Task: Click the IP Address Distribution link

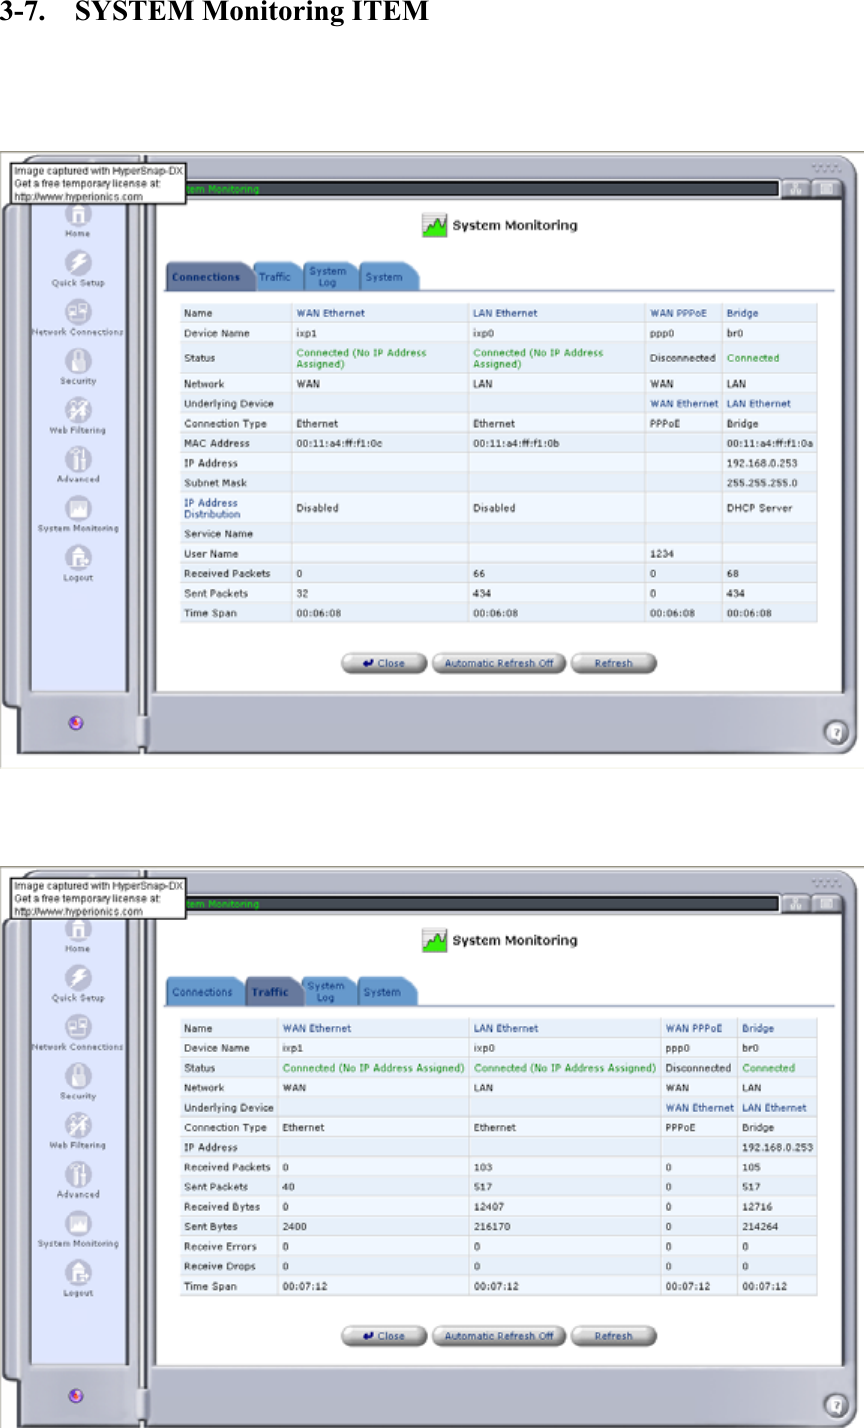Action: tap(211, 508)
